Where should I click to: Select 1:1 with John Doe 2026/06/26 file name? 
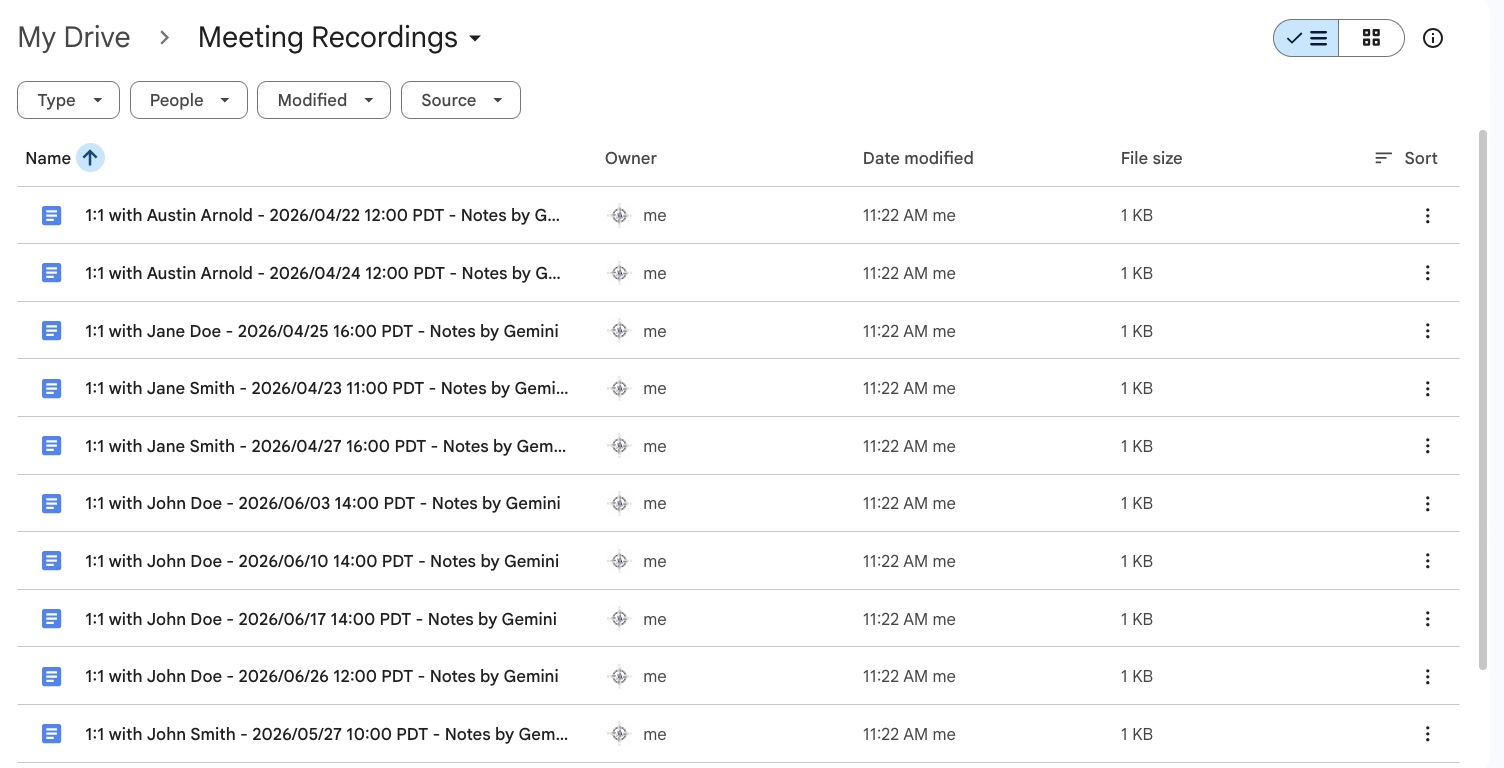click(322, 676)
